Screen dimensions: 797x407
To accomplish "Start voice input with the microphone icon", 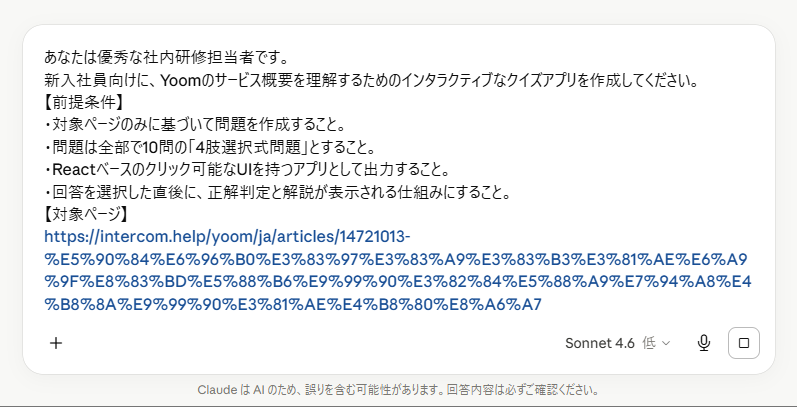I will coord(703,343).
